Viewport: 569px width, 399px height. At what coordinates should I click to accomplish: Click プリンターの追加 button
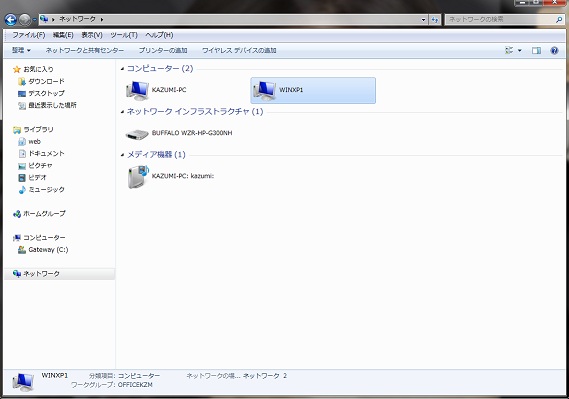coord(163,50)
